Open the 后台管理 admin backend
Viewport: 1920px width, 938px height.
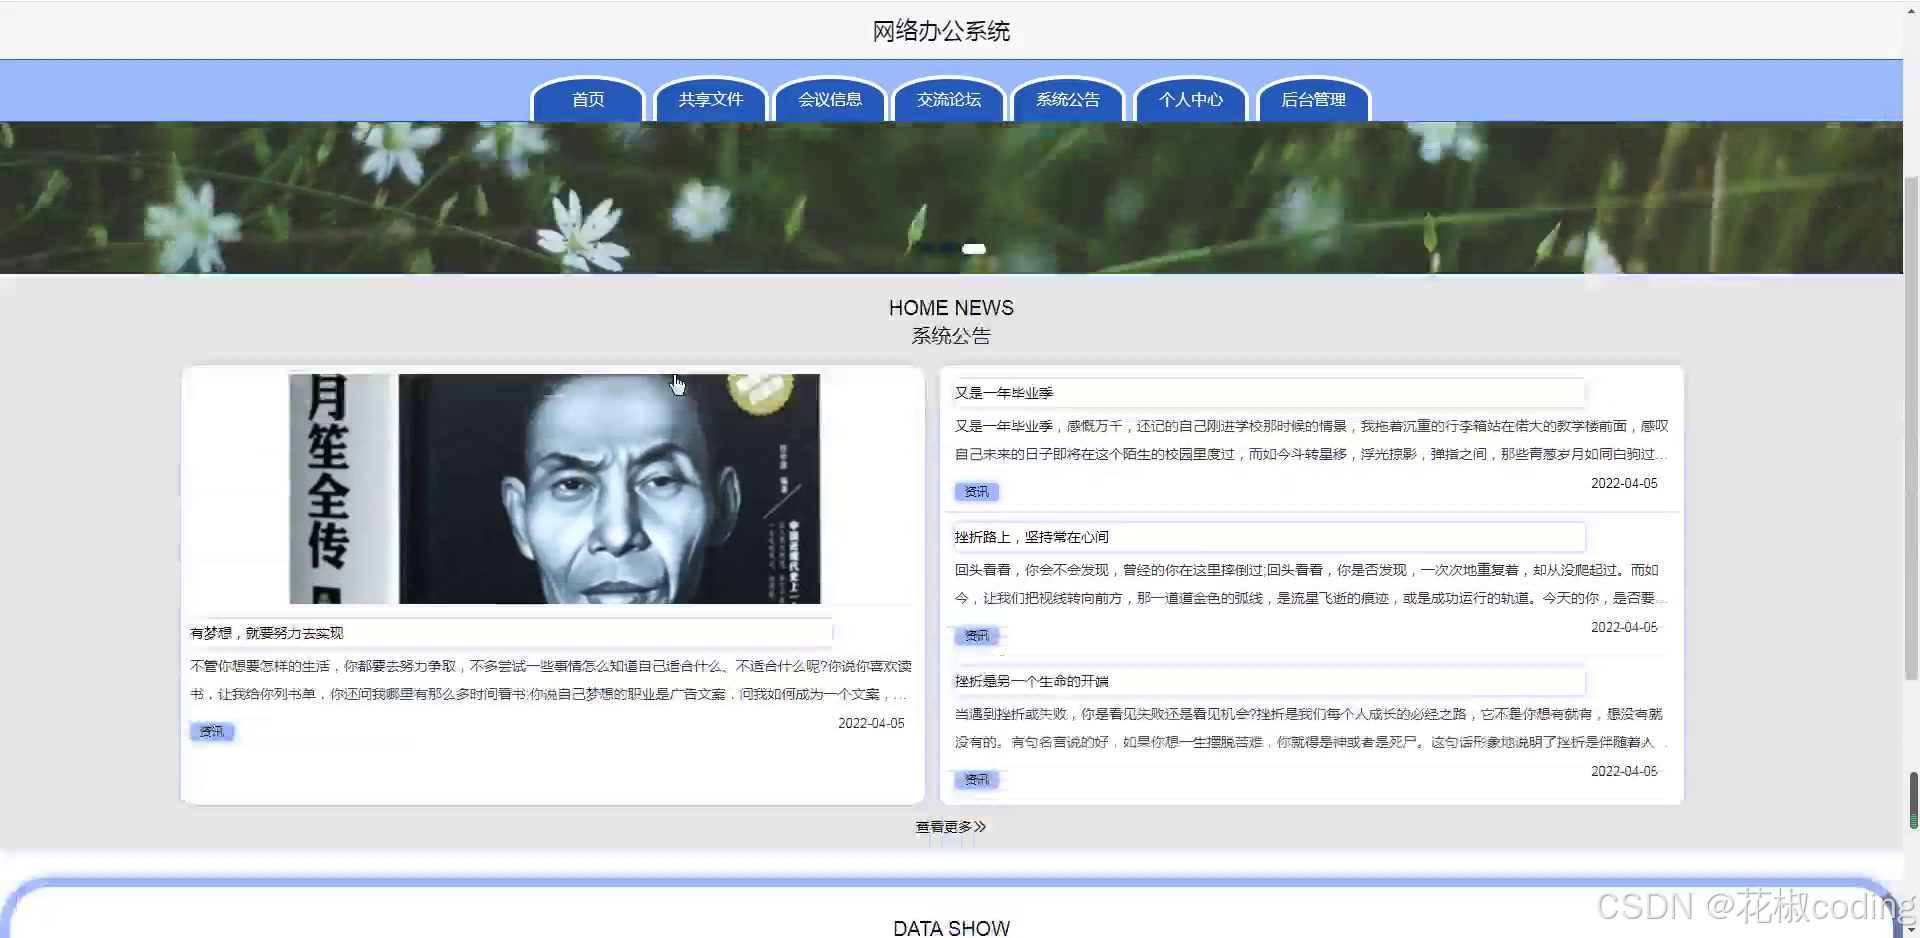pyautogui.click(x=1313, y=99)
